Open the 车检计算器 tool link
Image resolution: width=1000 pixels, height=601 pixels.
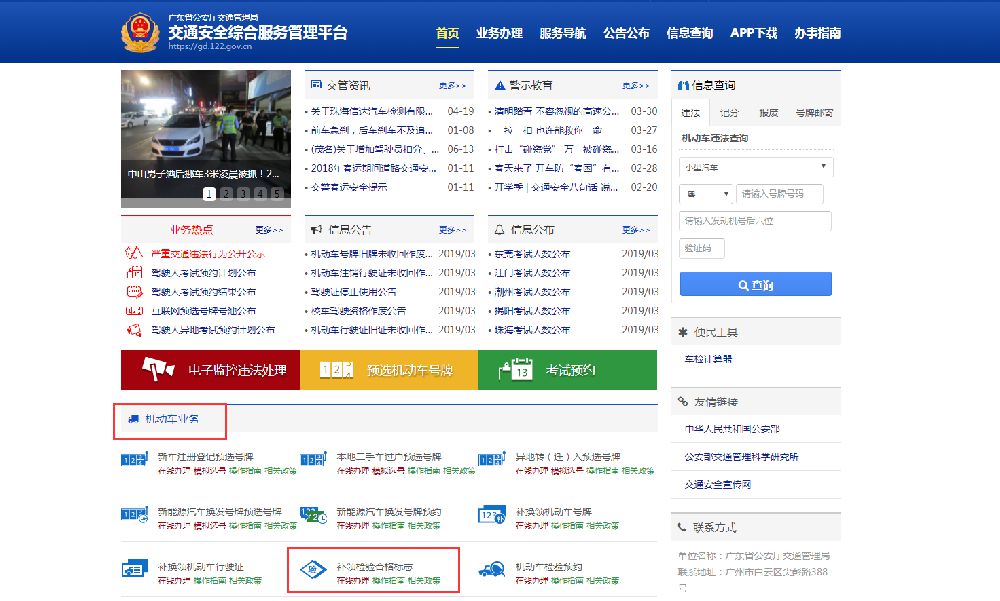709,359
